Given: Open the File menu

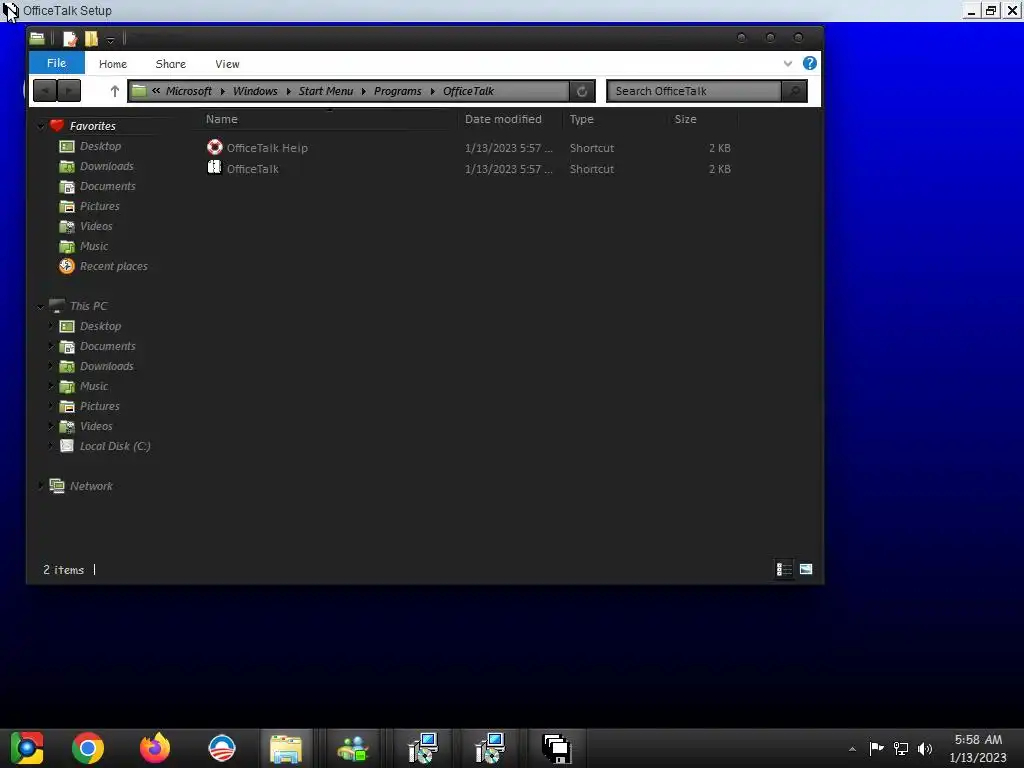Looking at the screenshot, I should 56,63.
